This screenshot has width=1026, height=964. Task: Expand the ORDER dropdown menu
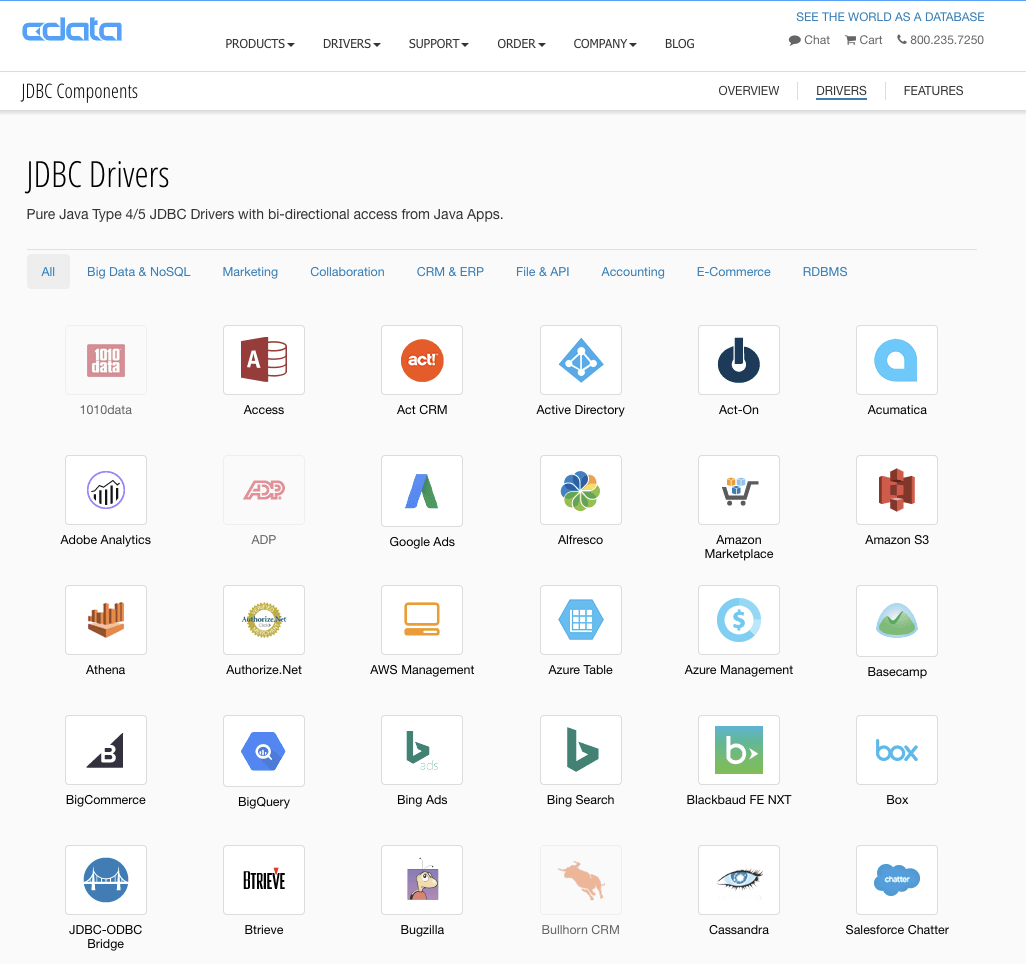(521, 44)
